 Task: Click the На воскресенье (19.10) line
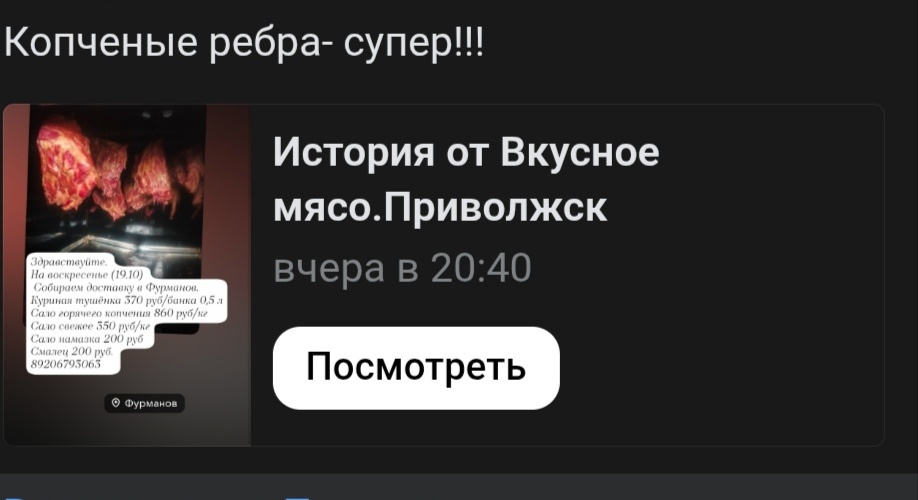tap(87, 275)
